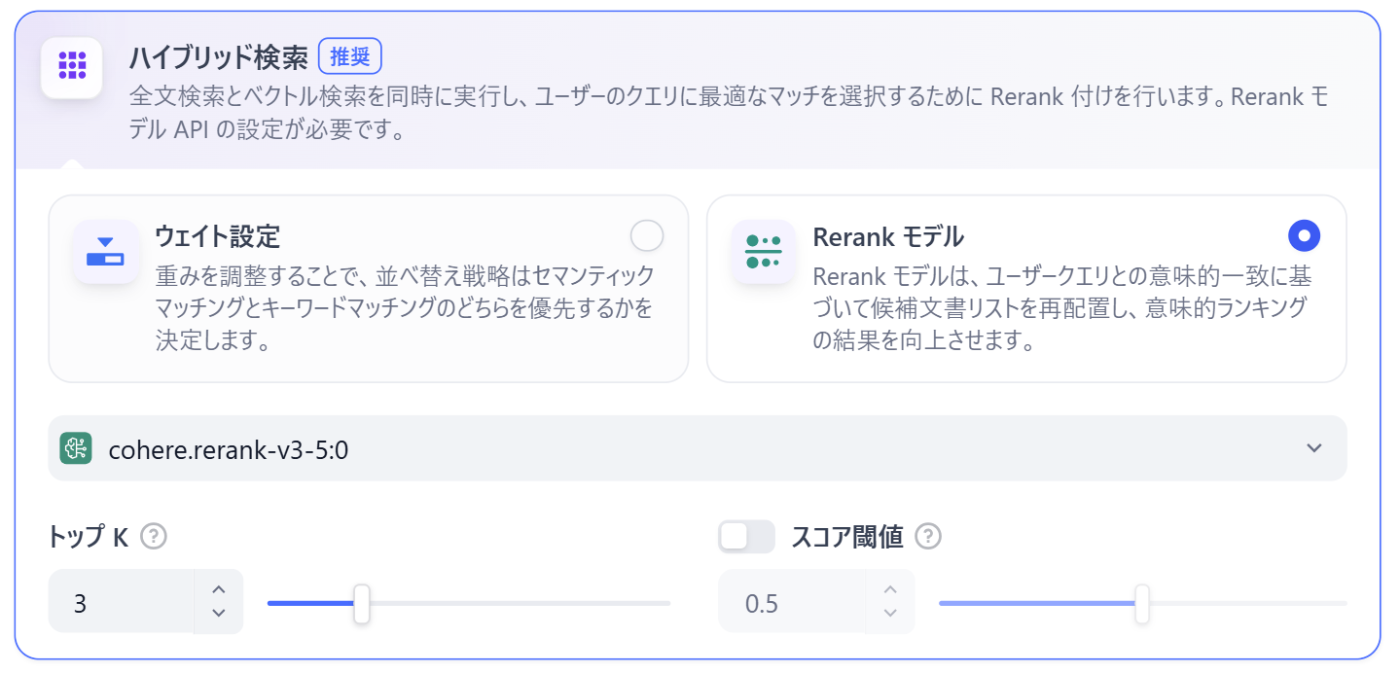Click the ハイブリッド検索 heading
Screen dimensions: 1400x673
click(x=218, y=57)
